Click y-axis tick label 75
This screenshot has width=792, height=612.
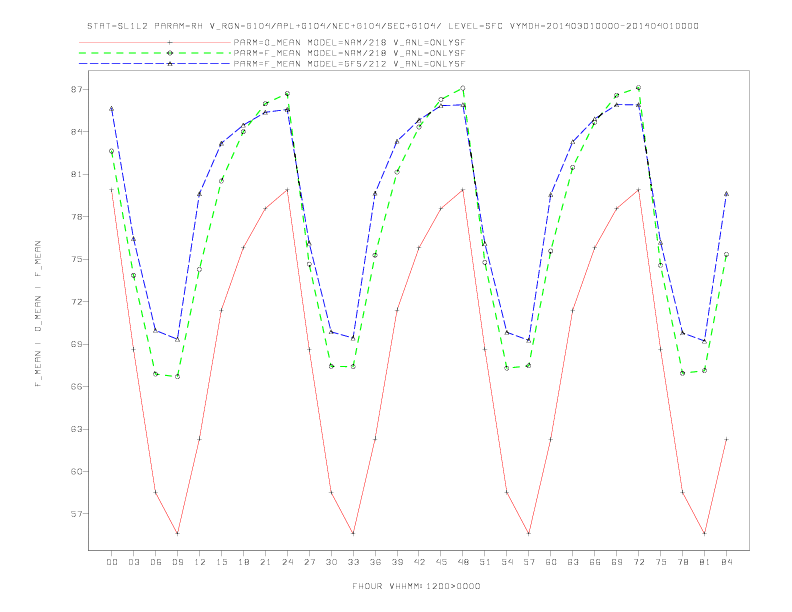point(76,259)
